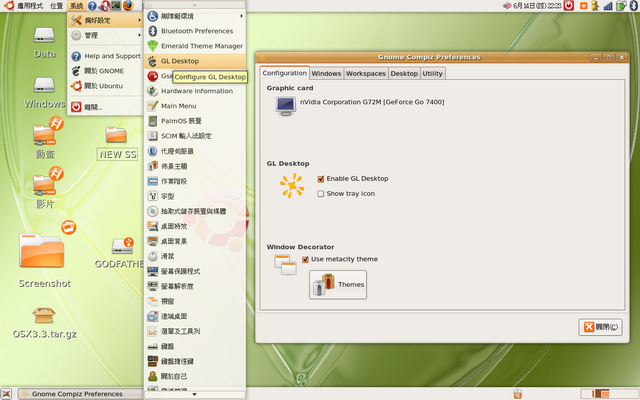Expand the 輔助新環境 accessibility submenu
Image resolution: width=640 pixels, height=400 pixels.
pyautogui.click(x=195, y=16)
